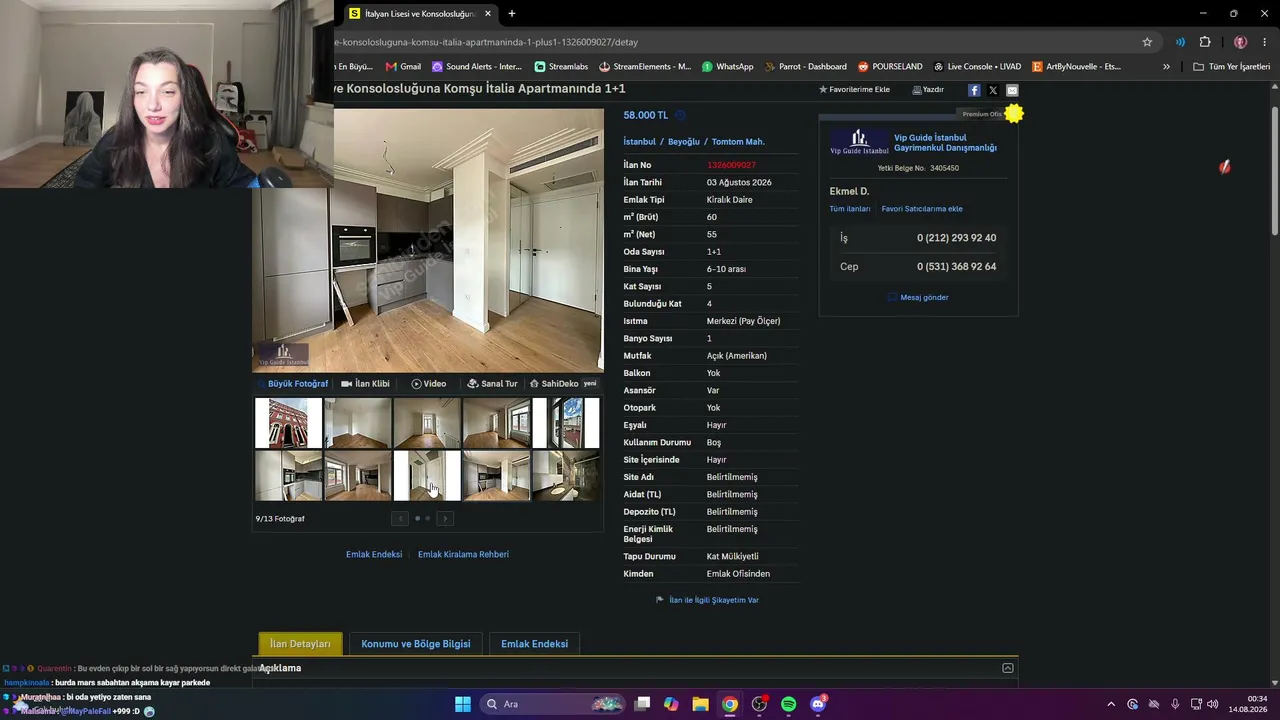The height and width of the screenshot is (720, 1280).
Task: Bookmark this page with the star icon
Action: coord(1147,42)
